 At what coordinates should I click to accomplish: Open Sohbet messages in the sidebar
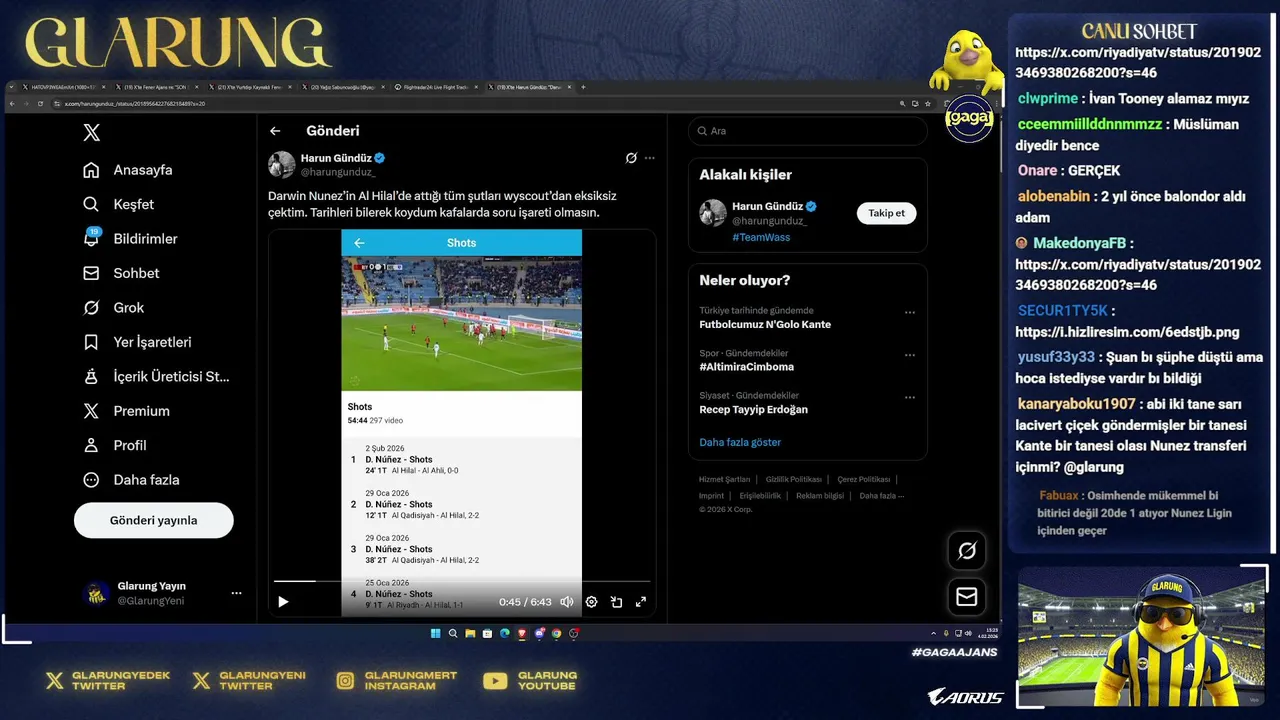point(121,273)
